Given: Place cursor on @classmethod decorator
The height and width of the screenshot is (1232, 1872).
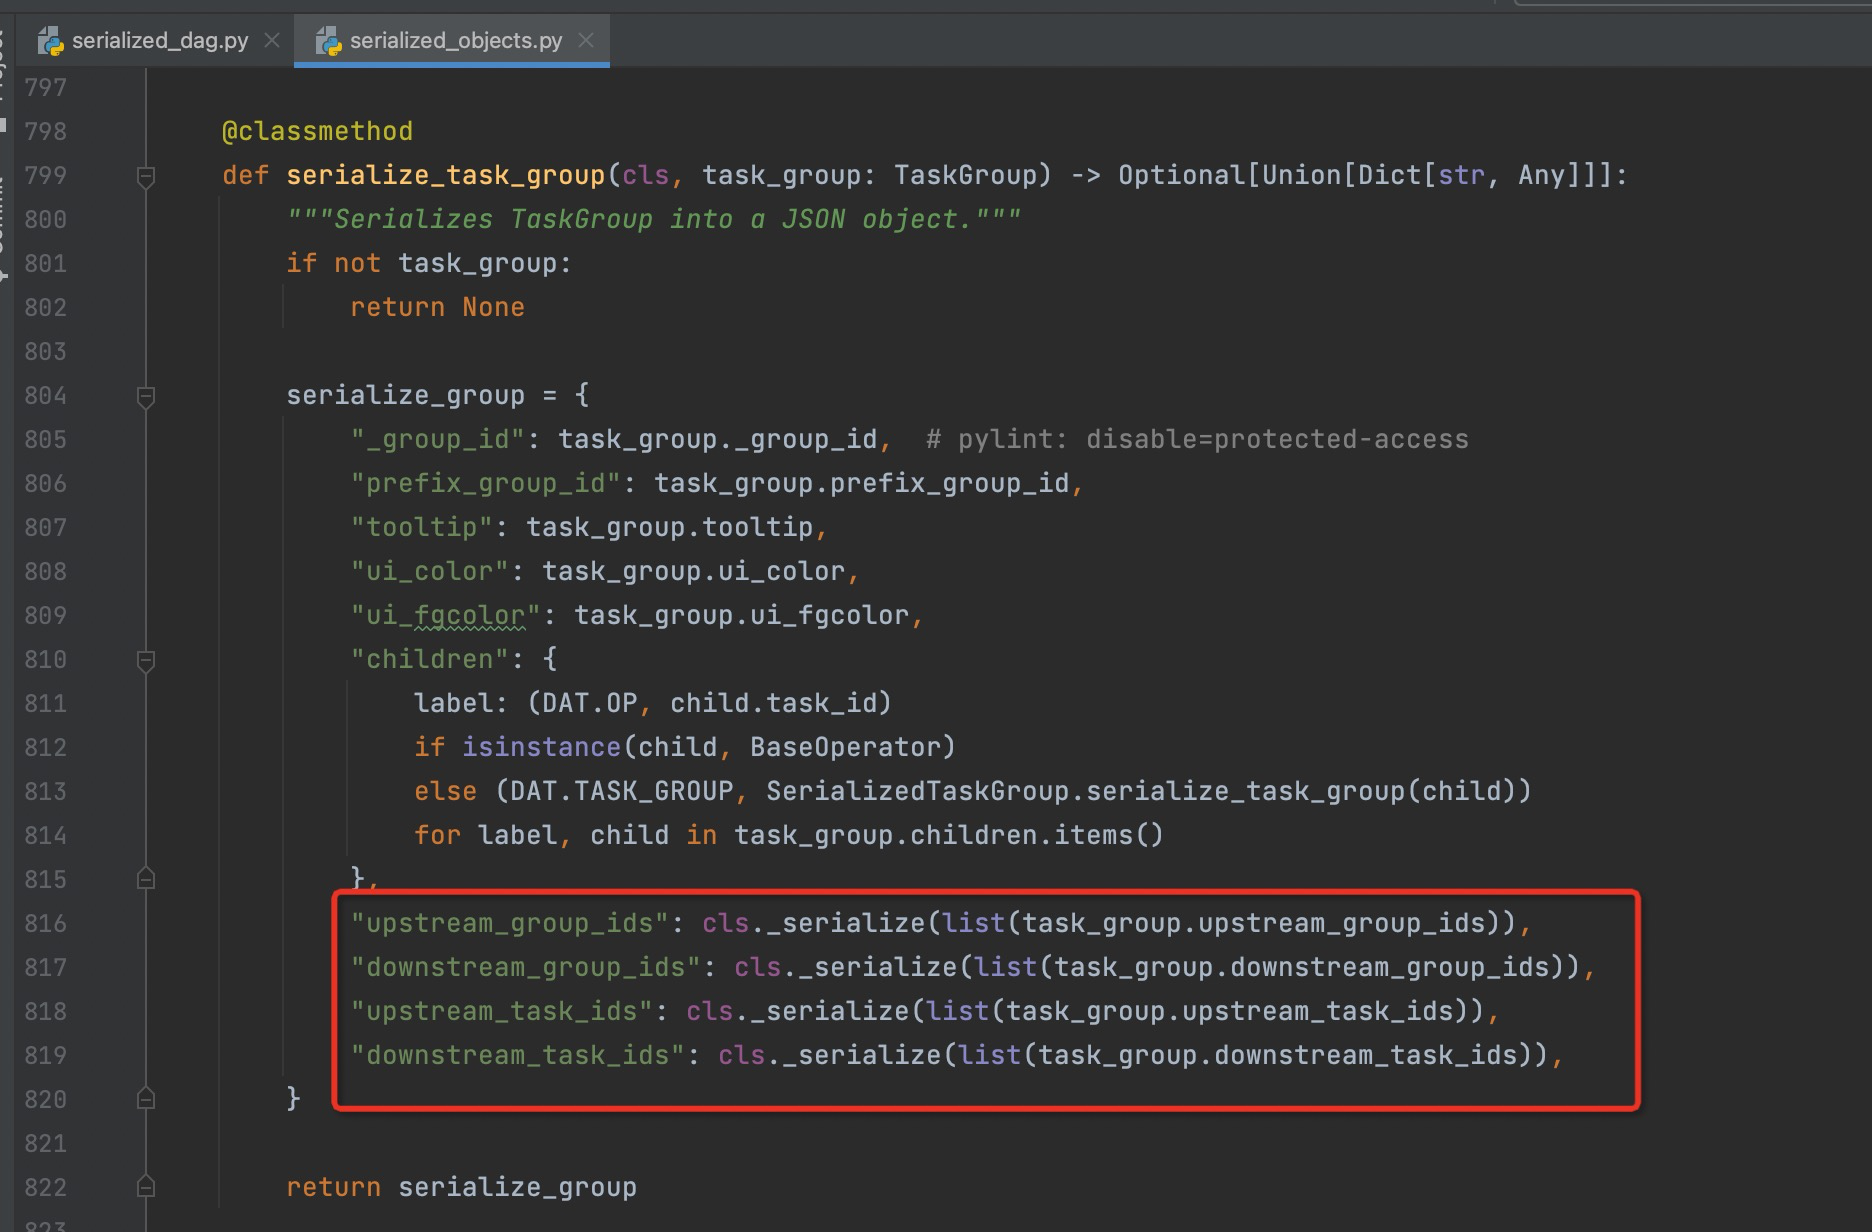Looking at the screenshot, I should [x=317, y=131].
